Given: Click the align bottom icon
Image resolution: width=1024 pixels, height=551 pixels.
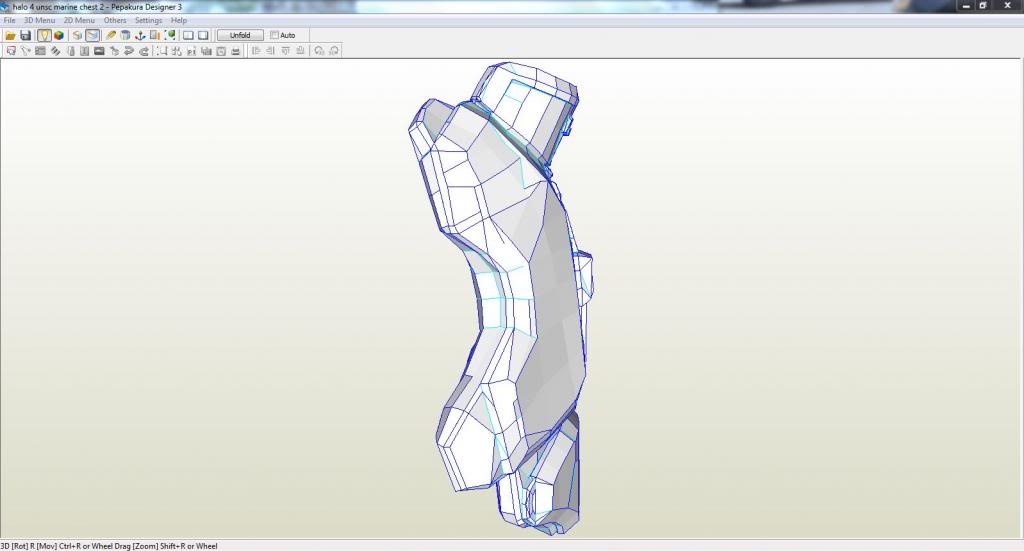Looking at the screenshot, I should (x=300, y=50).
